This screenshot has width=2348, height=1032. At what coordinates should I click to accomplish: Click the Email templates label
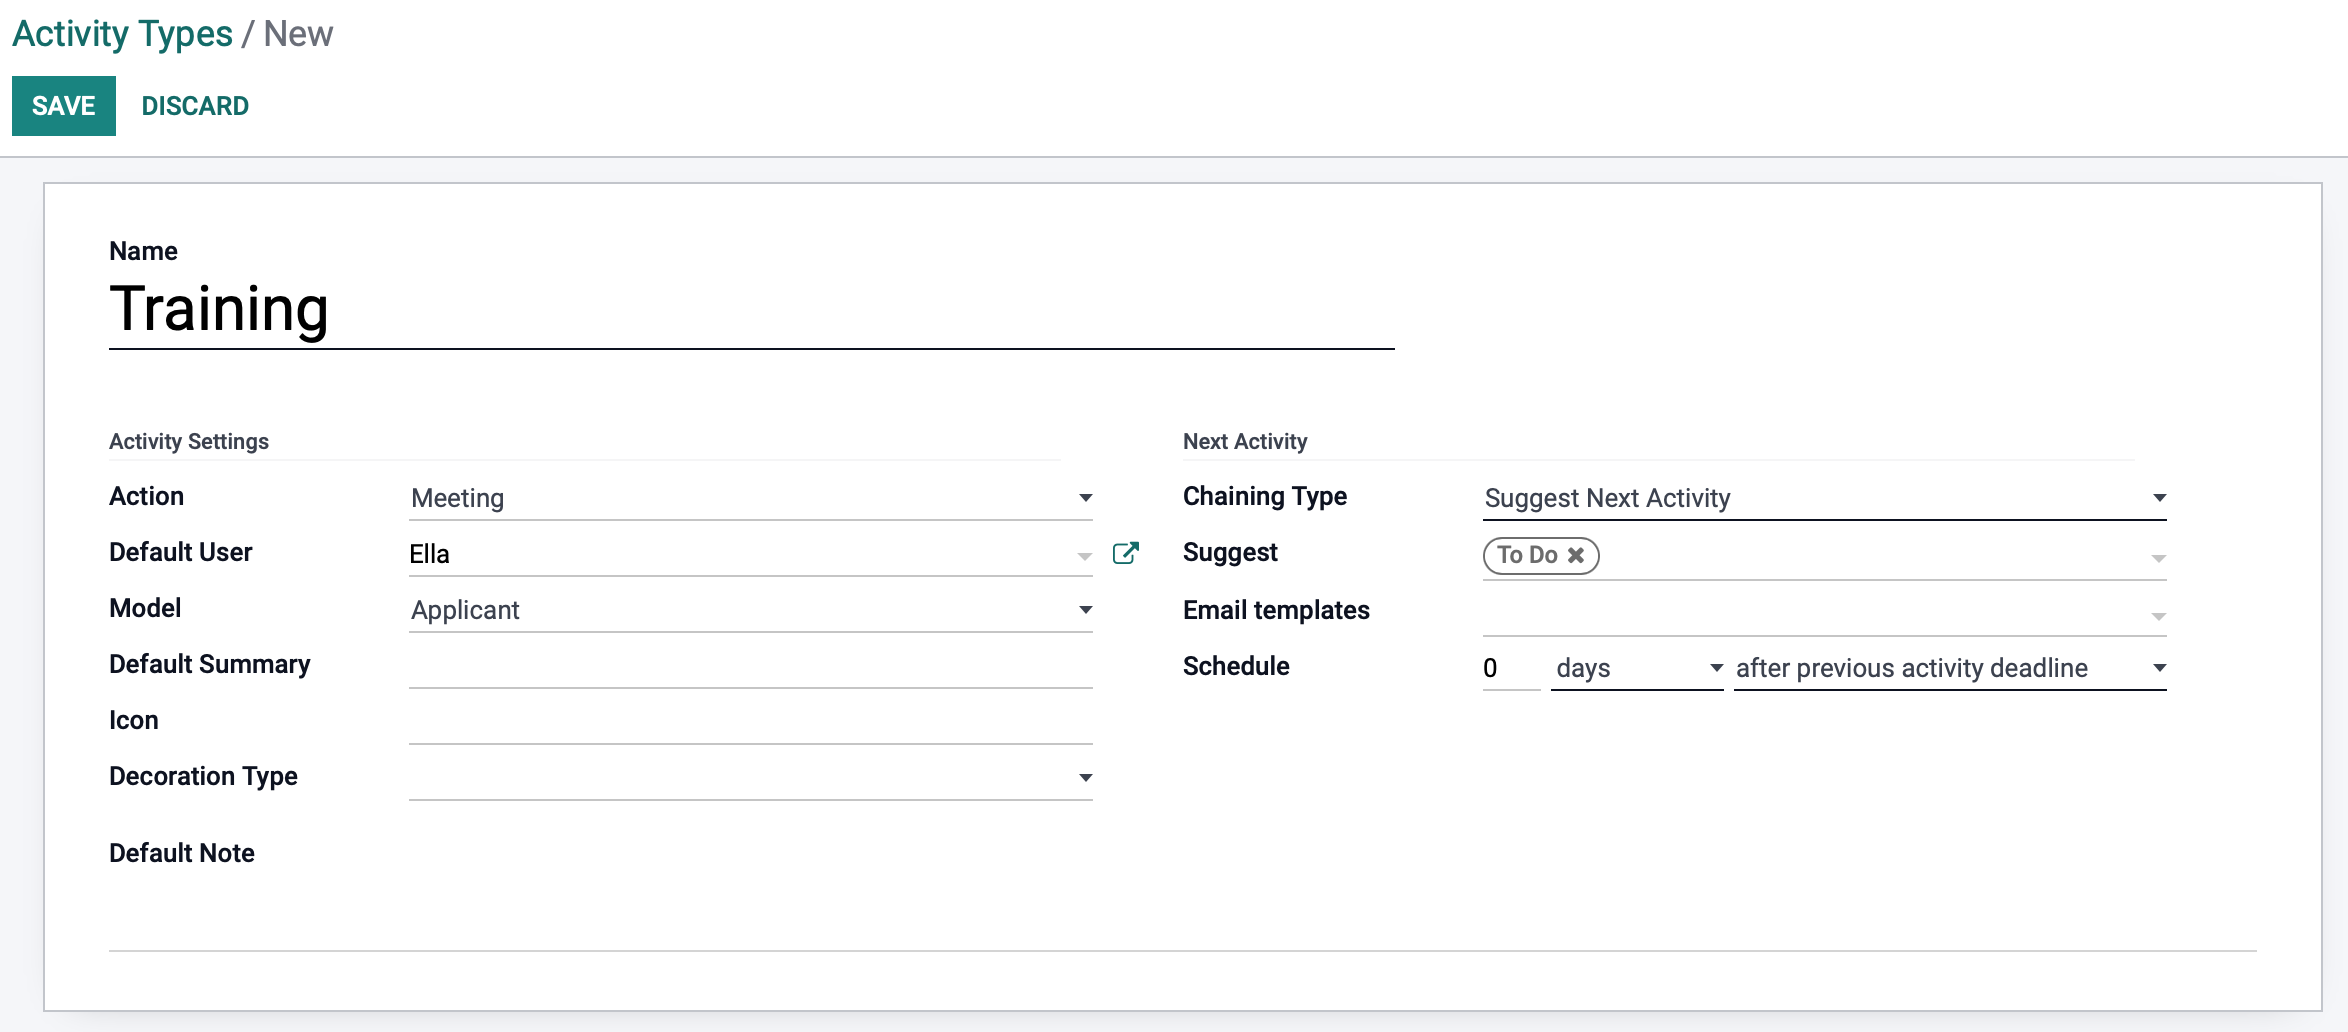point(1276,610)
